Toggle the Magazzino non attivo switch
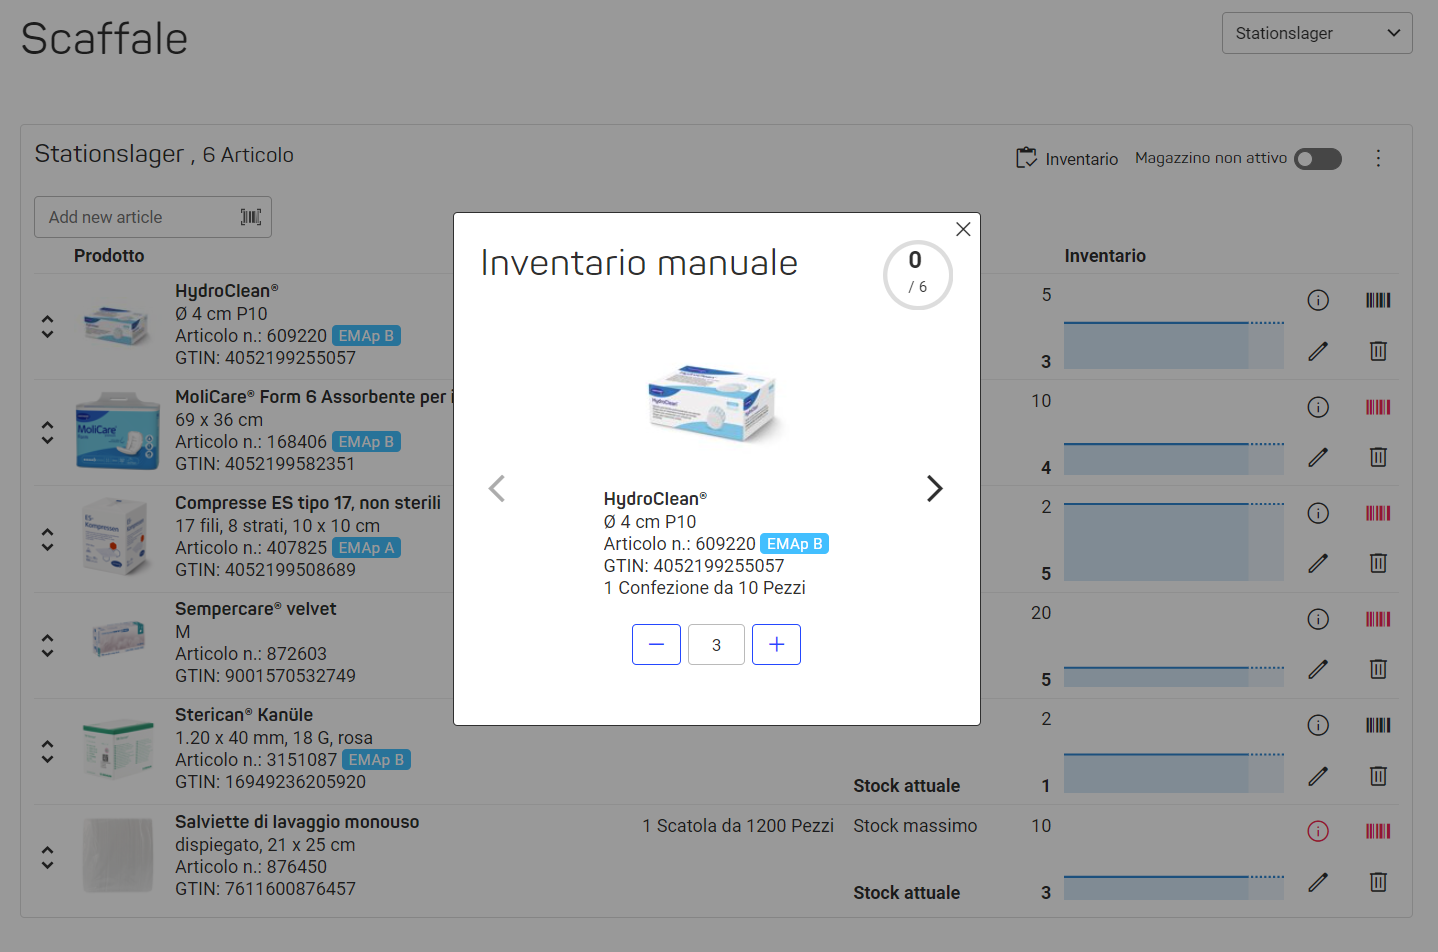The width and height of the screenshot is (1438, 952). 1317,159
